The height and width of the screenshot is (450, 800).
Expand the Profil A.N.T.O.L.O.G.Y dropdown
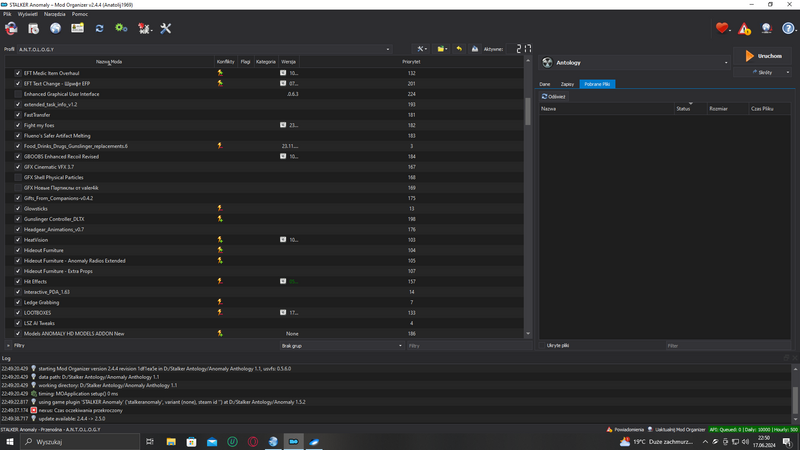tap(388, 49)
